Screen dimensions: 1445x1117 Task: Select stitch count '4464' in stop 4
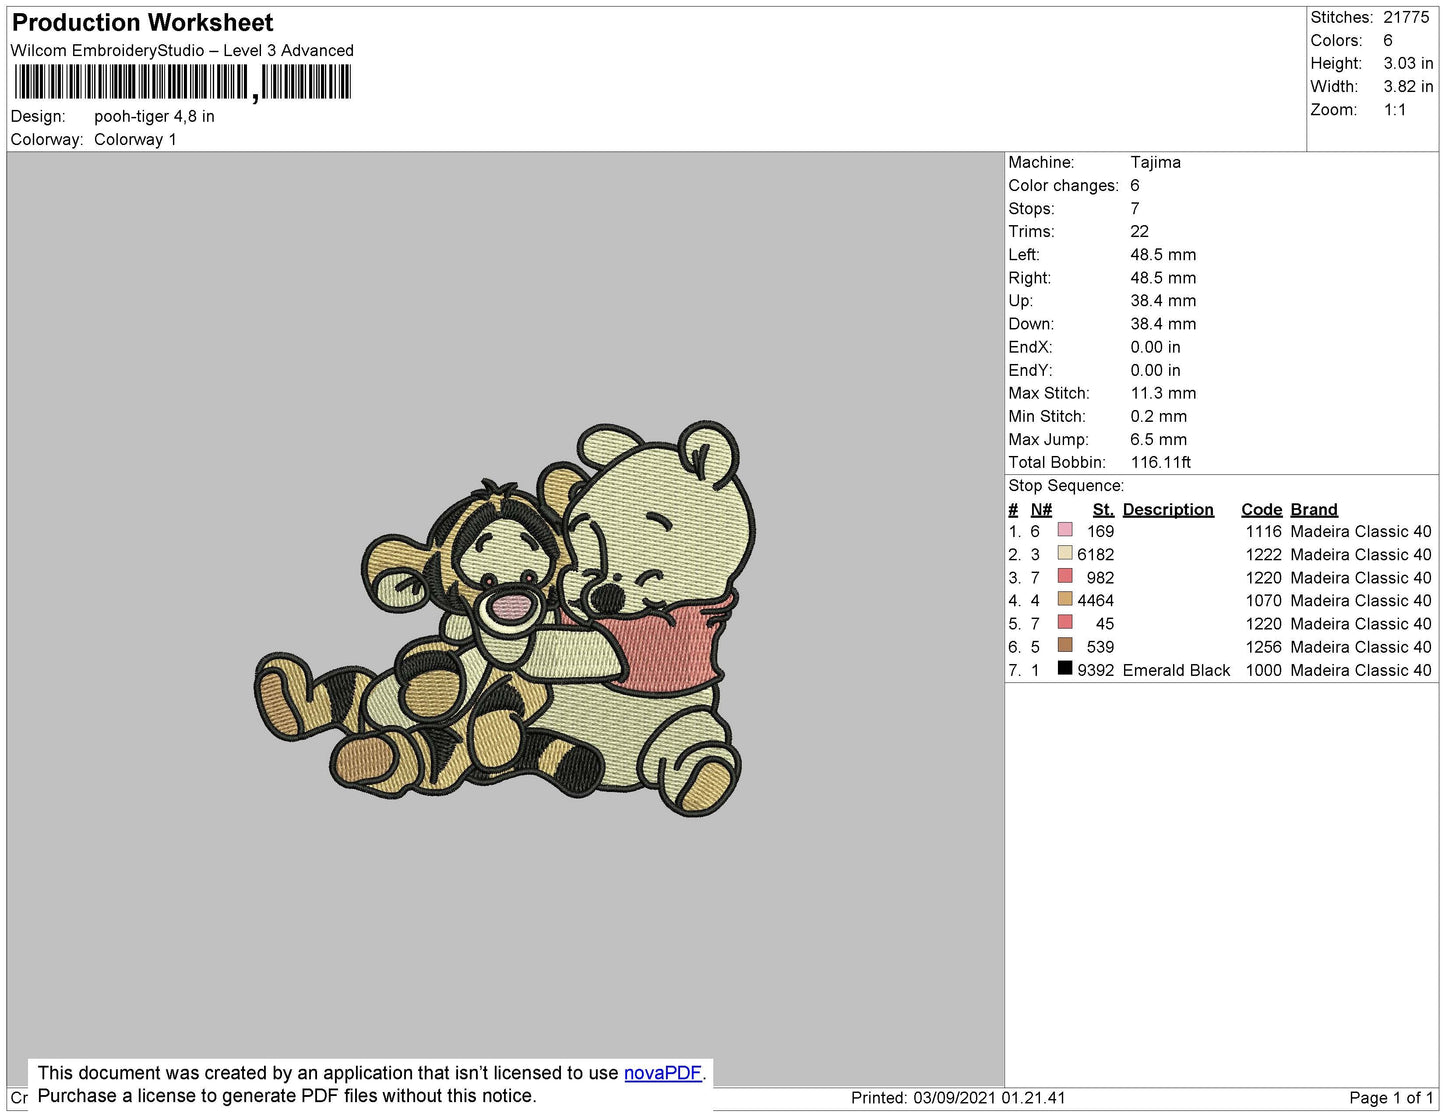click(x=1095, y=600)
